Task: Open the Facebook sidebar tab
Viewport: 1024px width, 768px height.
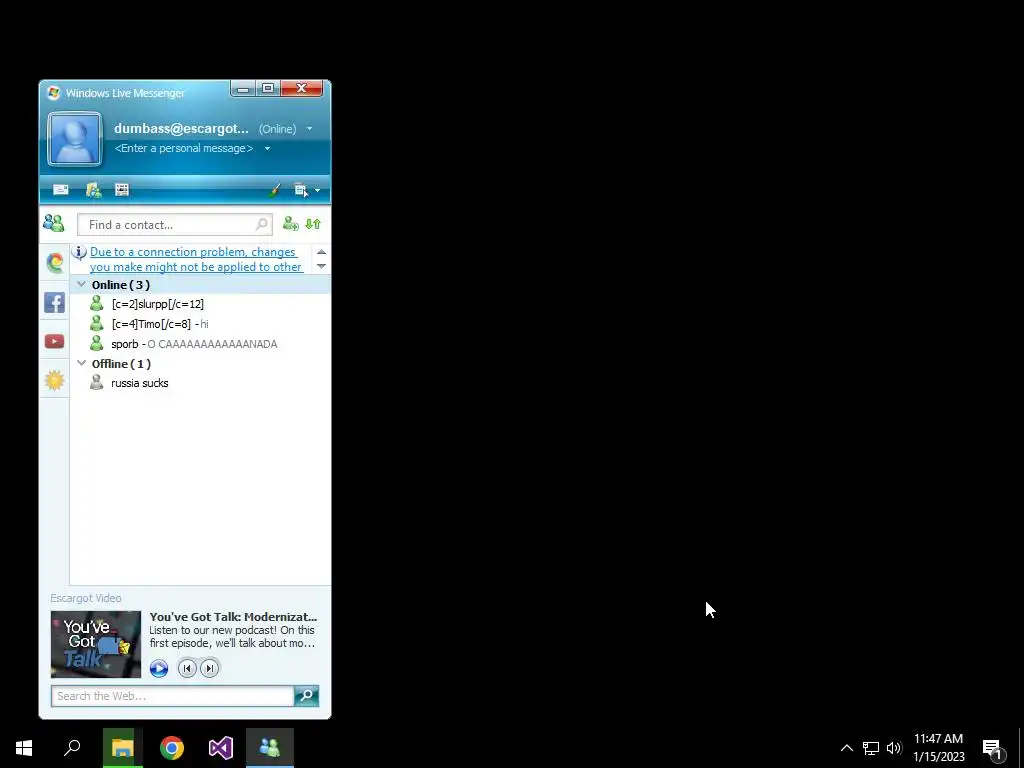Action: coord(54,302)
